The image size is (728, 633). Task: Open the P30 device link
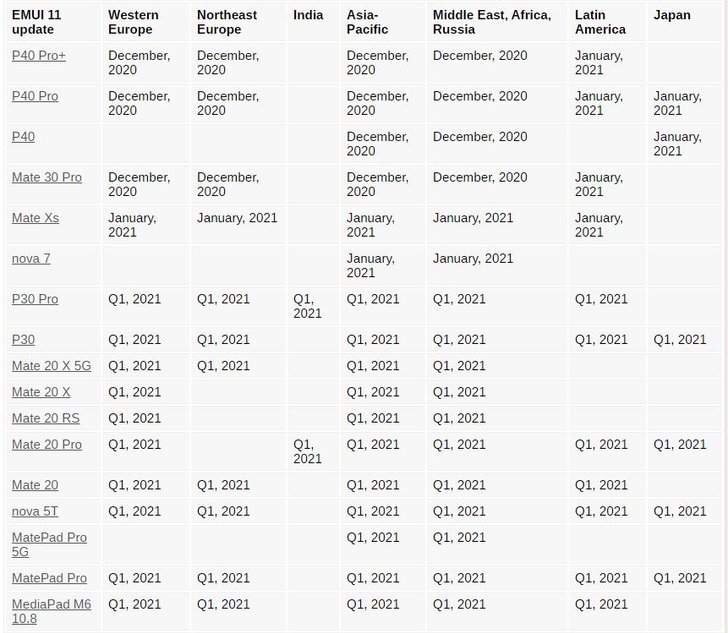23,339
